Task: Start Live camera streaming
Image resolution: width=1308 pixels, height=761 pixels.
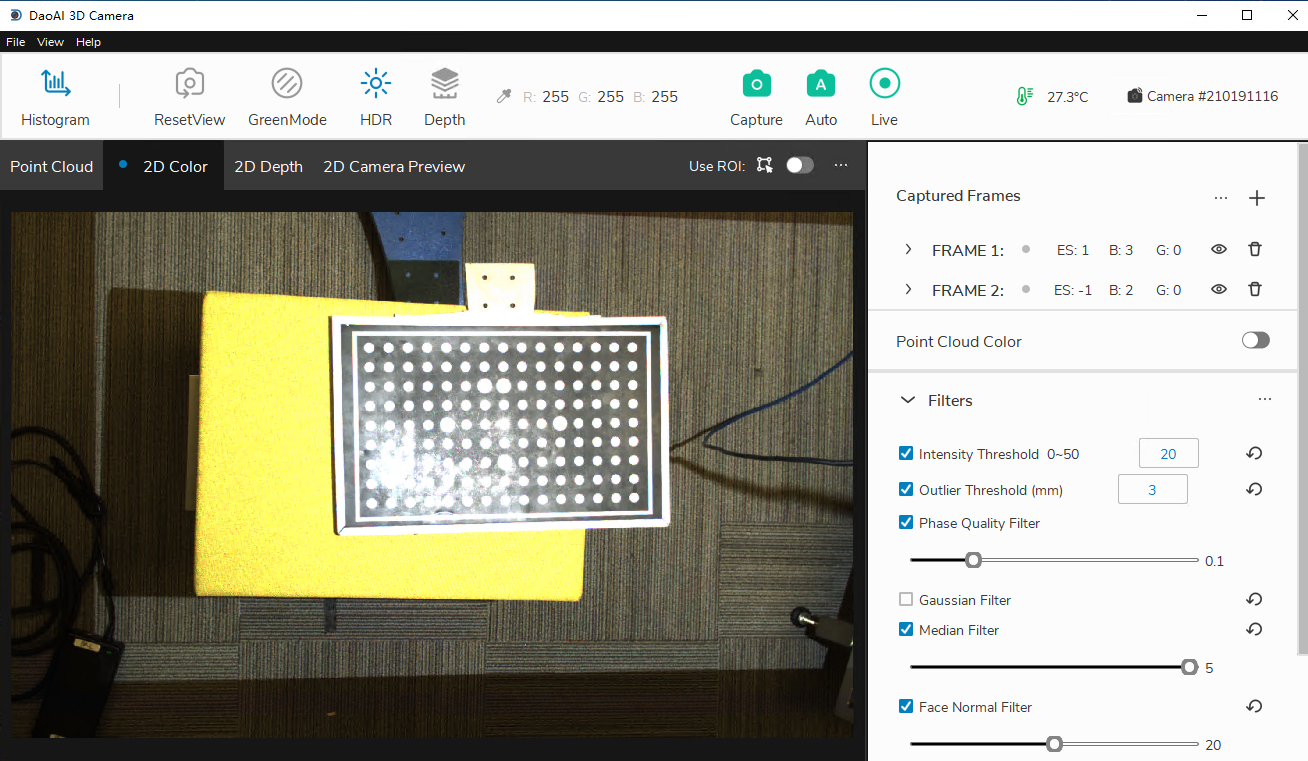Action: pos(884,84)
